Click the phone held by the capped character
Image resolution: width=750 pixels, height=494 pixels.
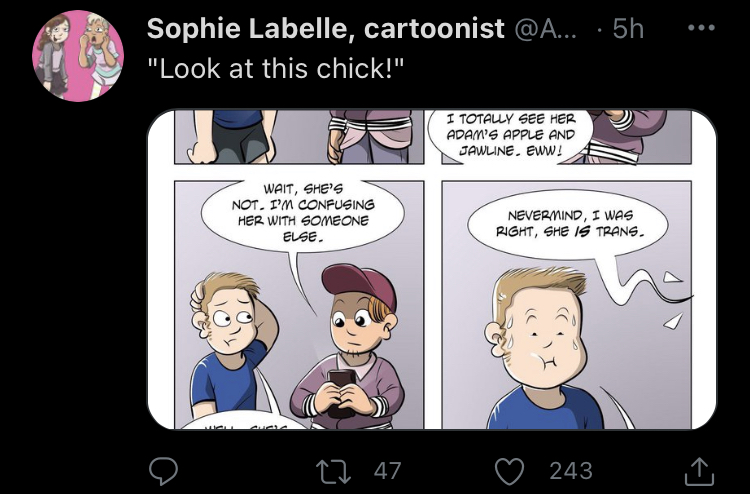click(341, 390)
